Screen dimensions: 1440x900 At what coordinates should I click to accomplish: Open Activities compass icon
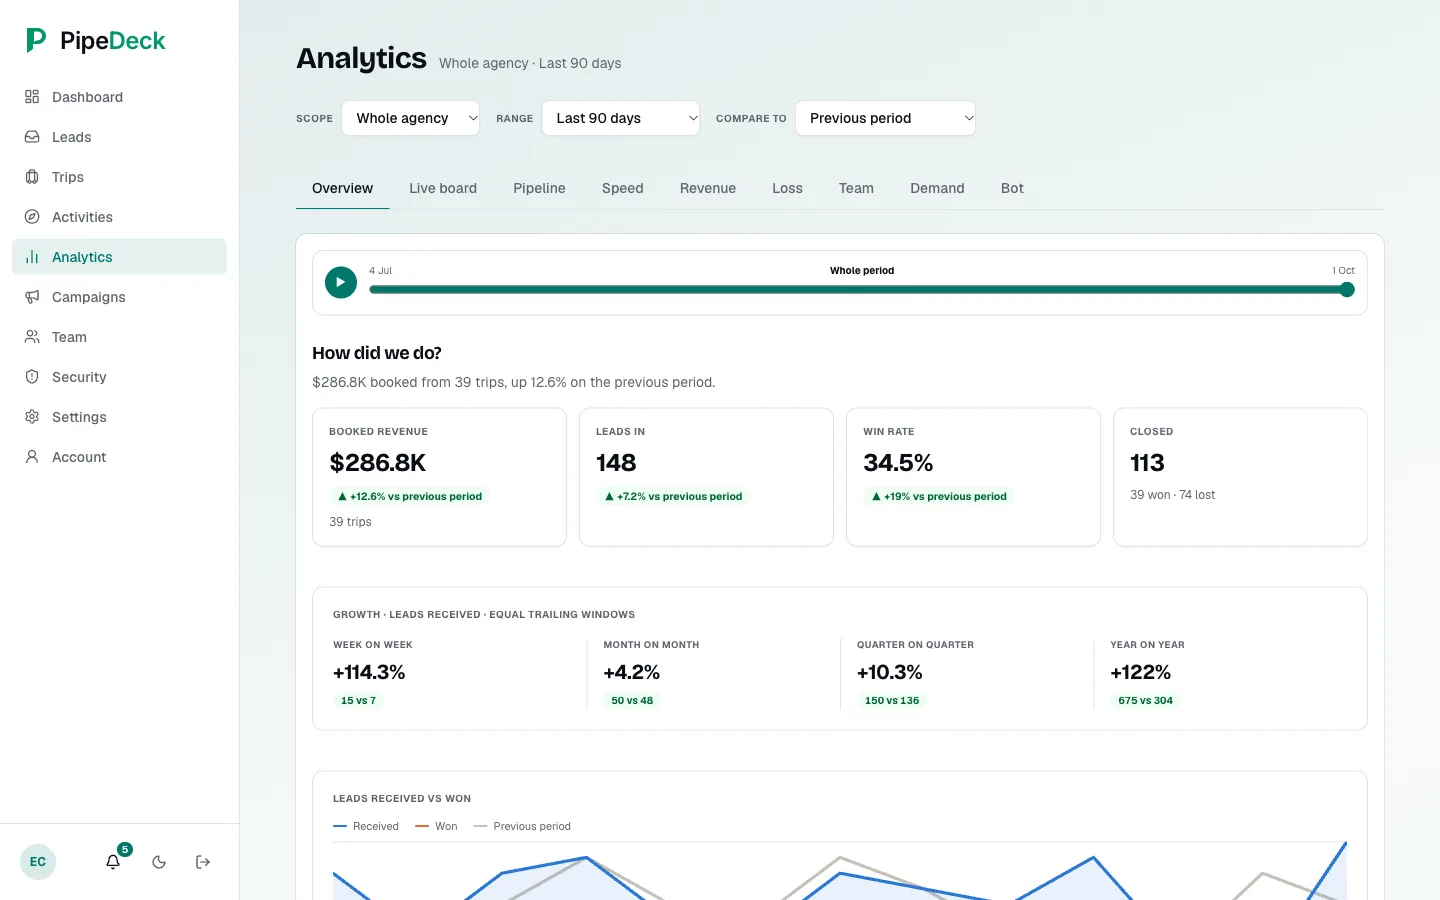pos(32,217)
